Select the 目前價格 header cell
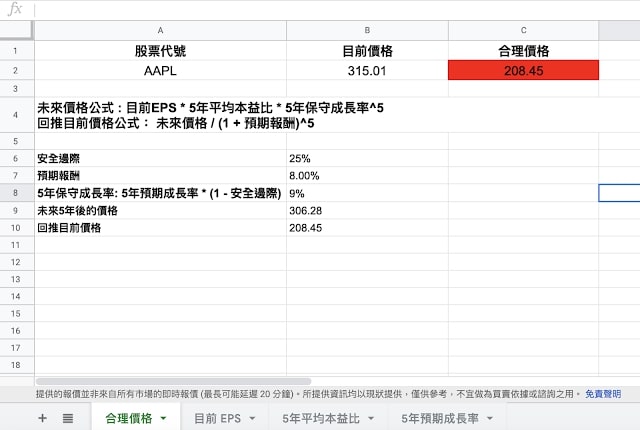This screenshot has width=640, height=430. (367, 51)
